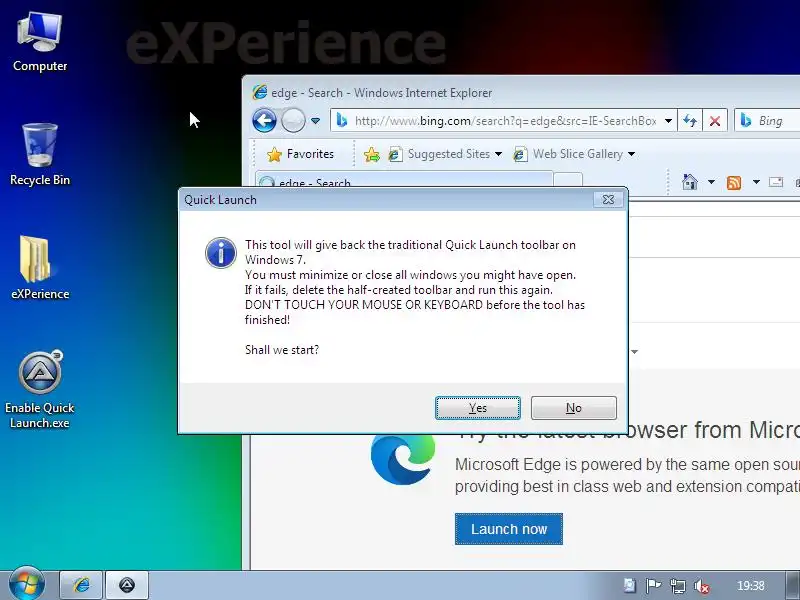
Task: Click the Add to Favorites Bar icon
Action: [x=371, y=154]
